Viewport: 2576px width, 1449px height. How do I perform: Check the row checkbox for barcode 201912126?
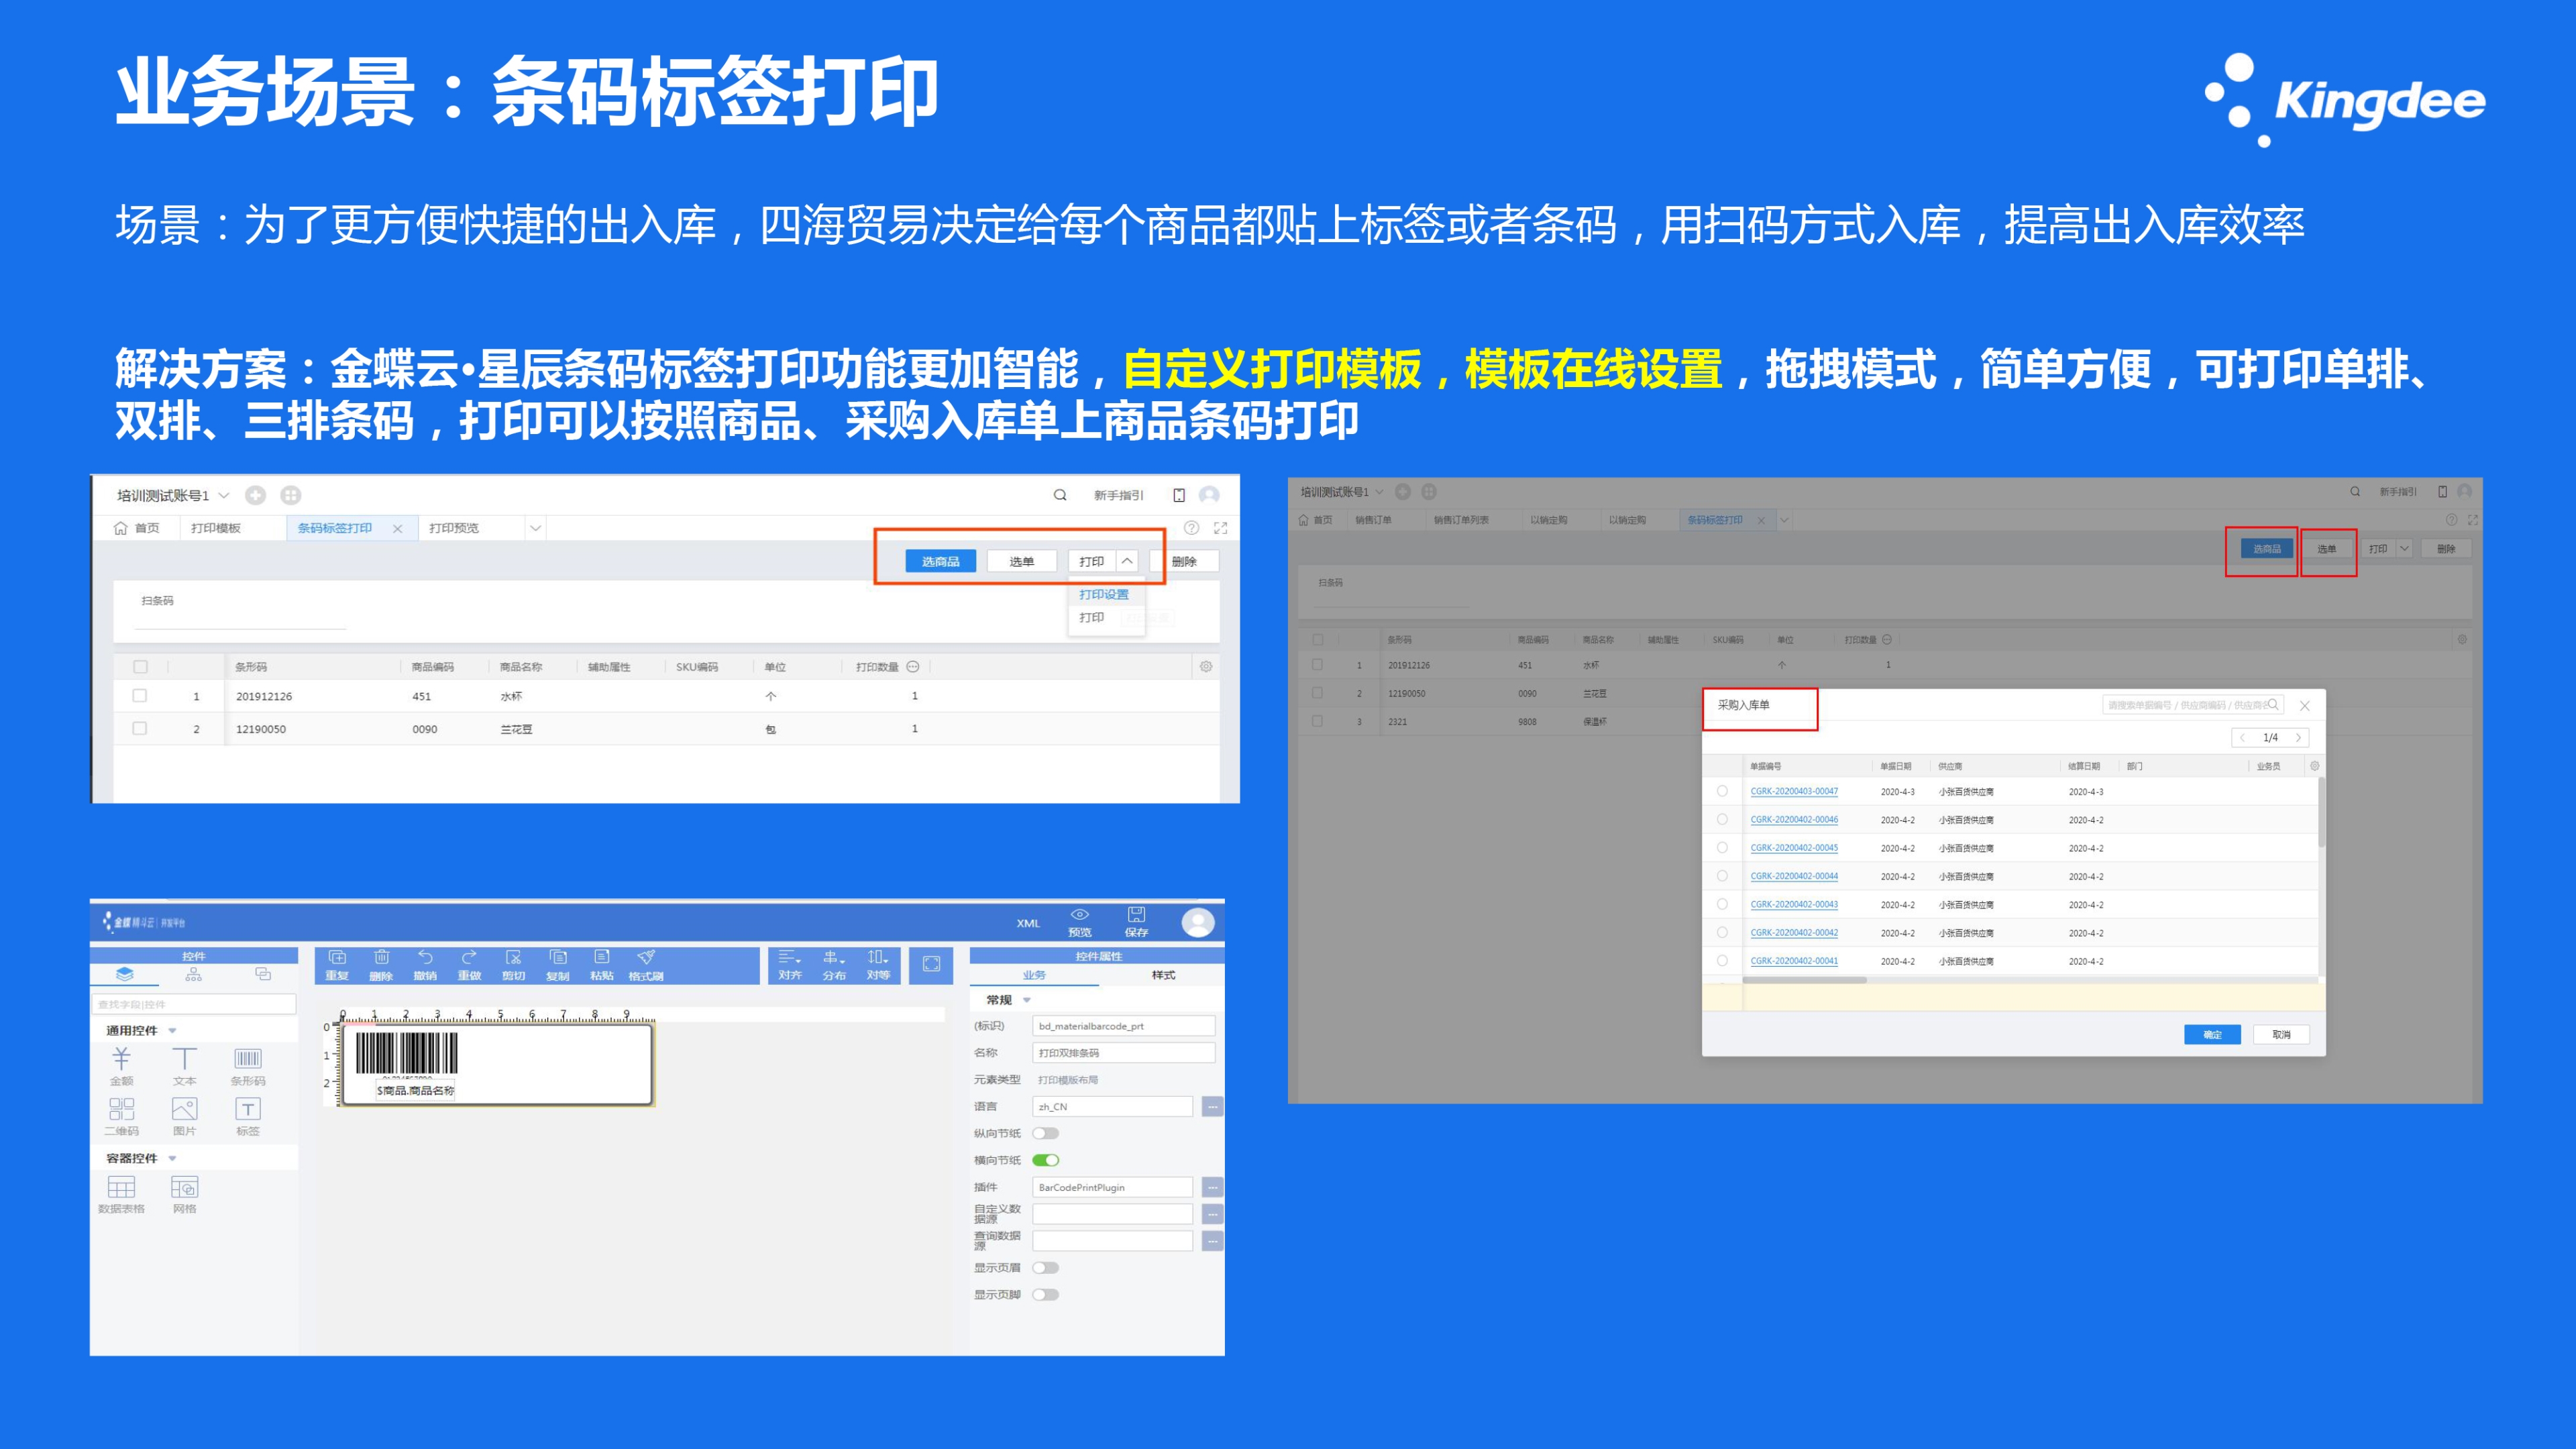(140, 696)
